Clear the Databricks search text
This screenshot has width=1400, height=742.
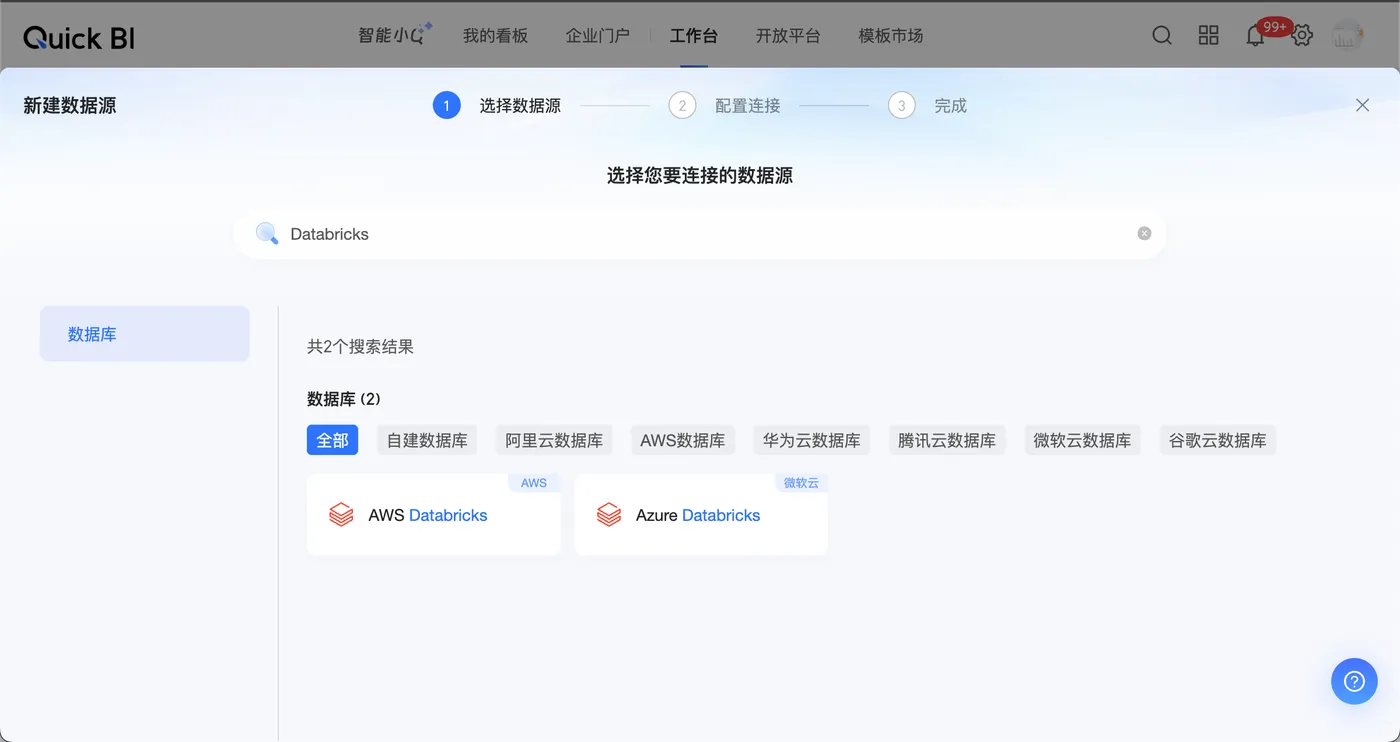pos(1144,233)
